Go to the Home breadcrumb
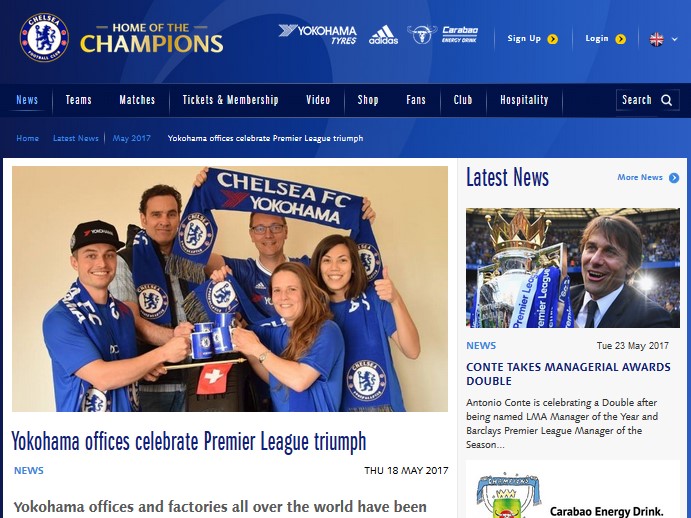This screenshot has width=691, height=518. (27, 138)
